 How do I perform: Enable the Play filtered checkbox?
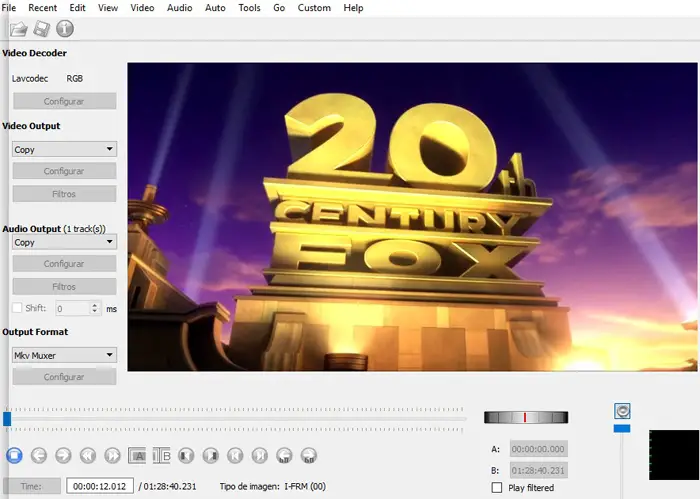[496, 487]
